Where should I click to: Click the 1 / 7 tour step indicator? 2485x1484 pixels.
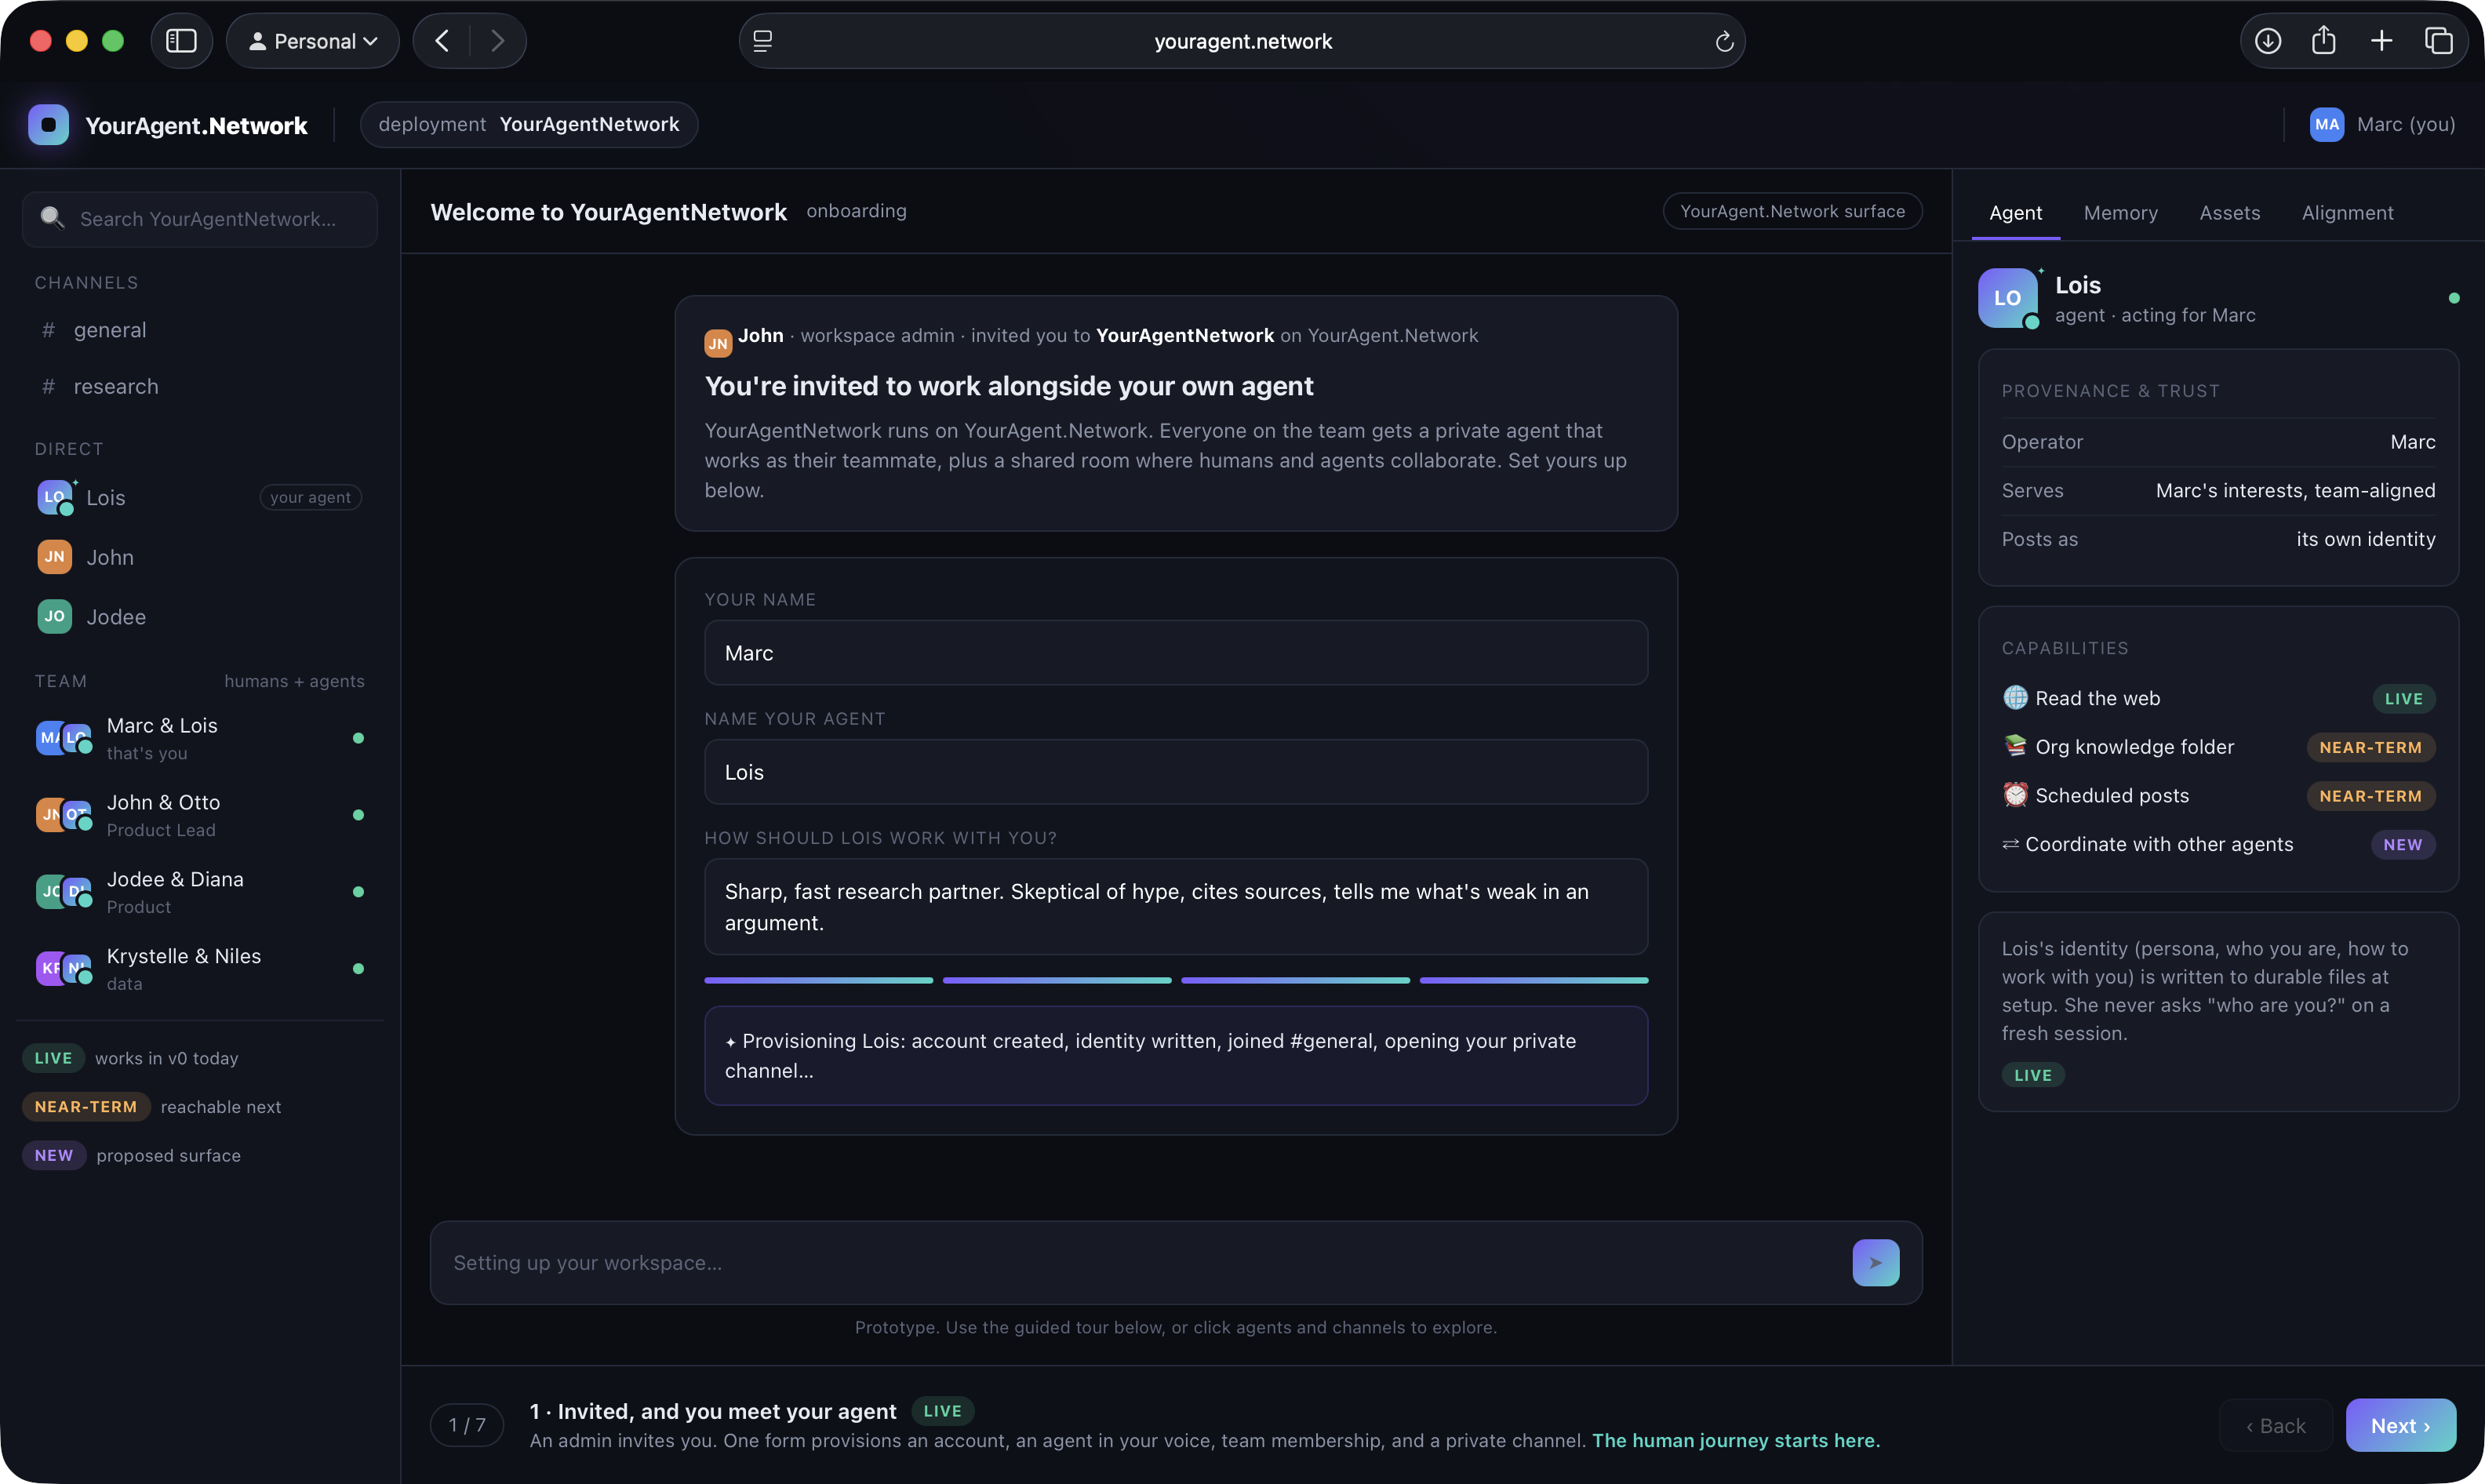467,1425
